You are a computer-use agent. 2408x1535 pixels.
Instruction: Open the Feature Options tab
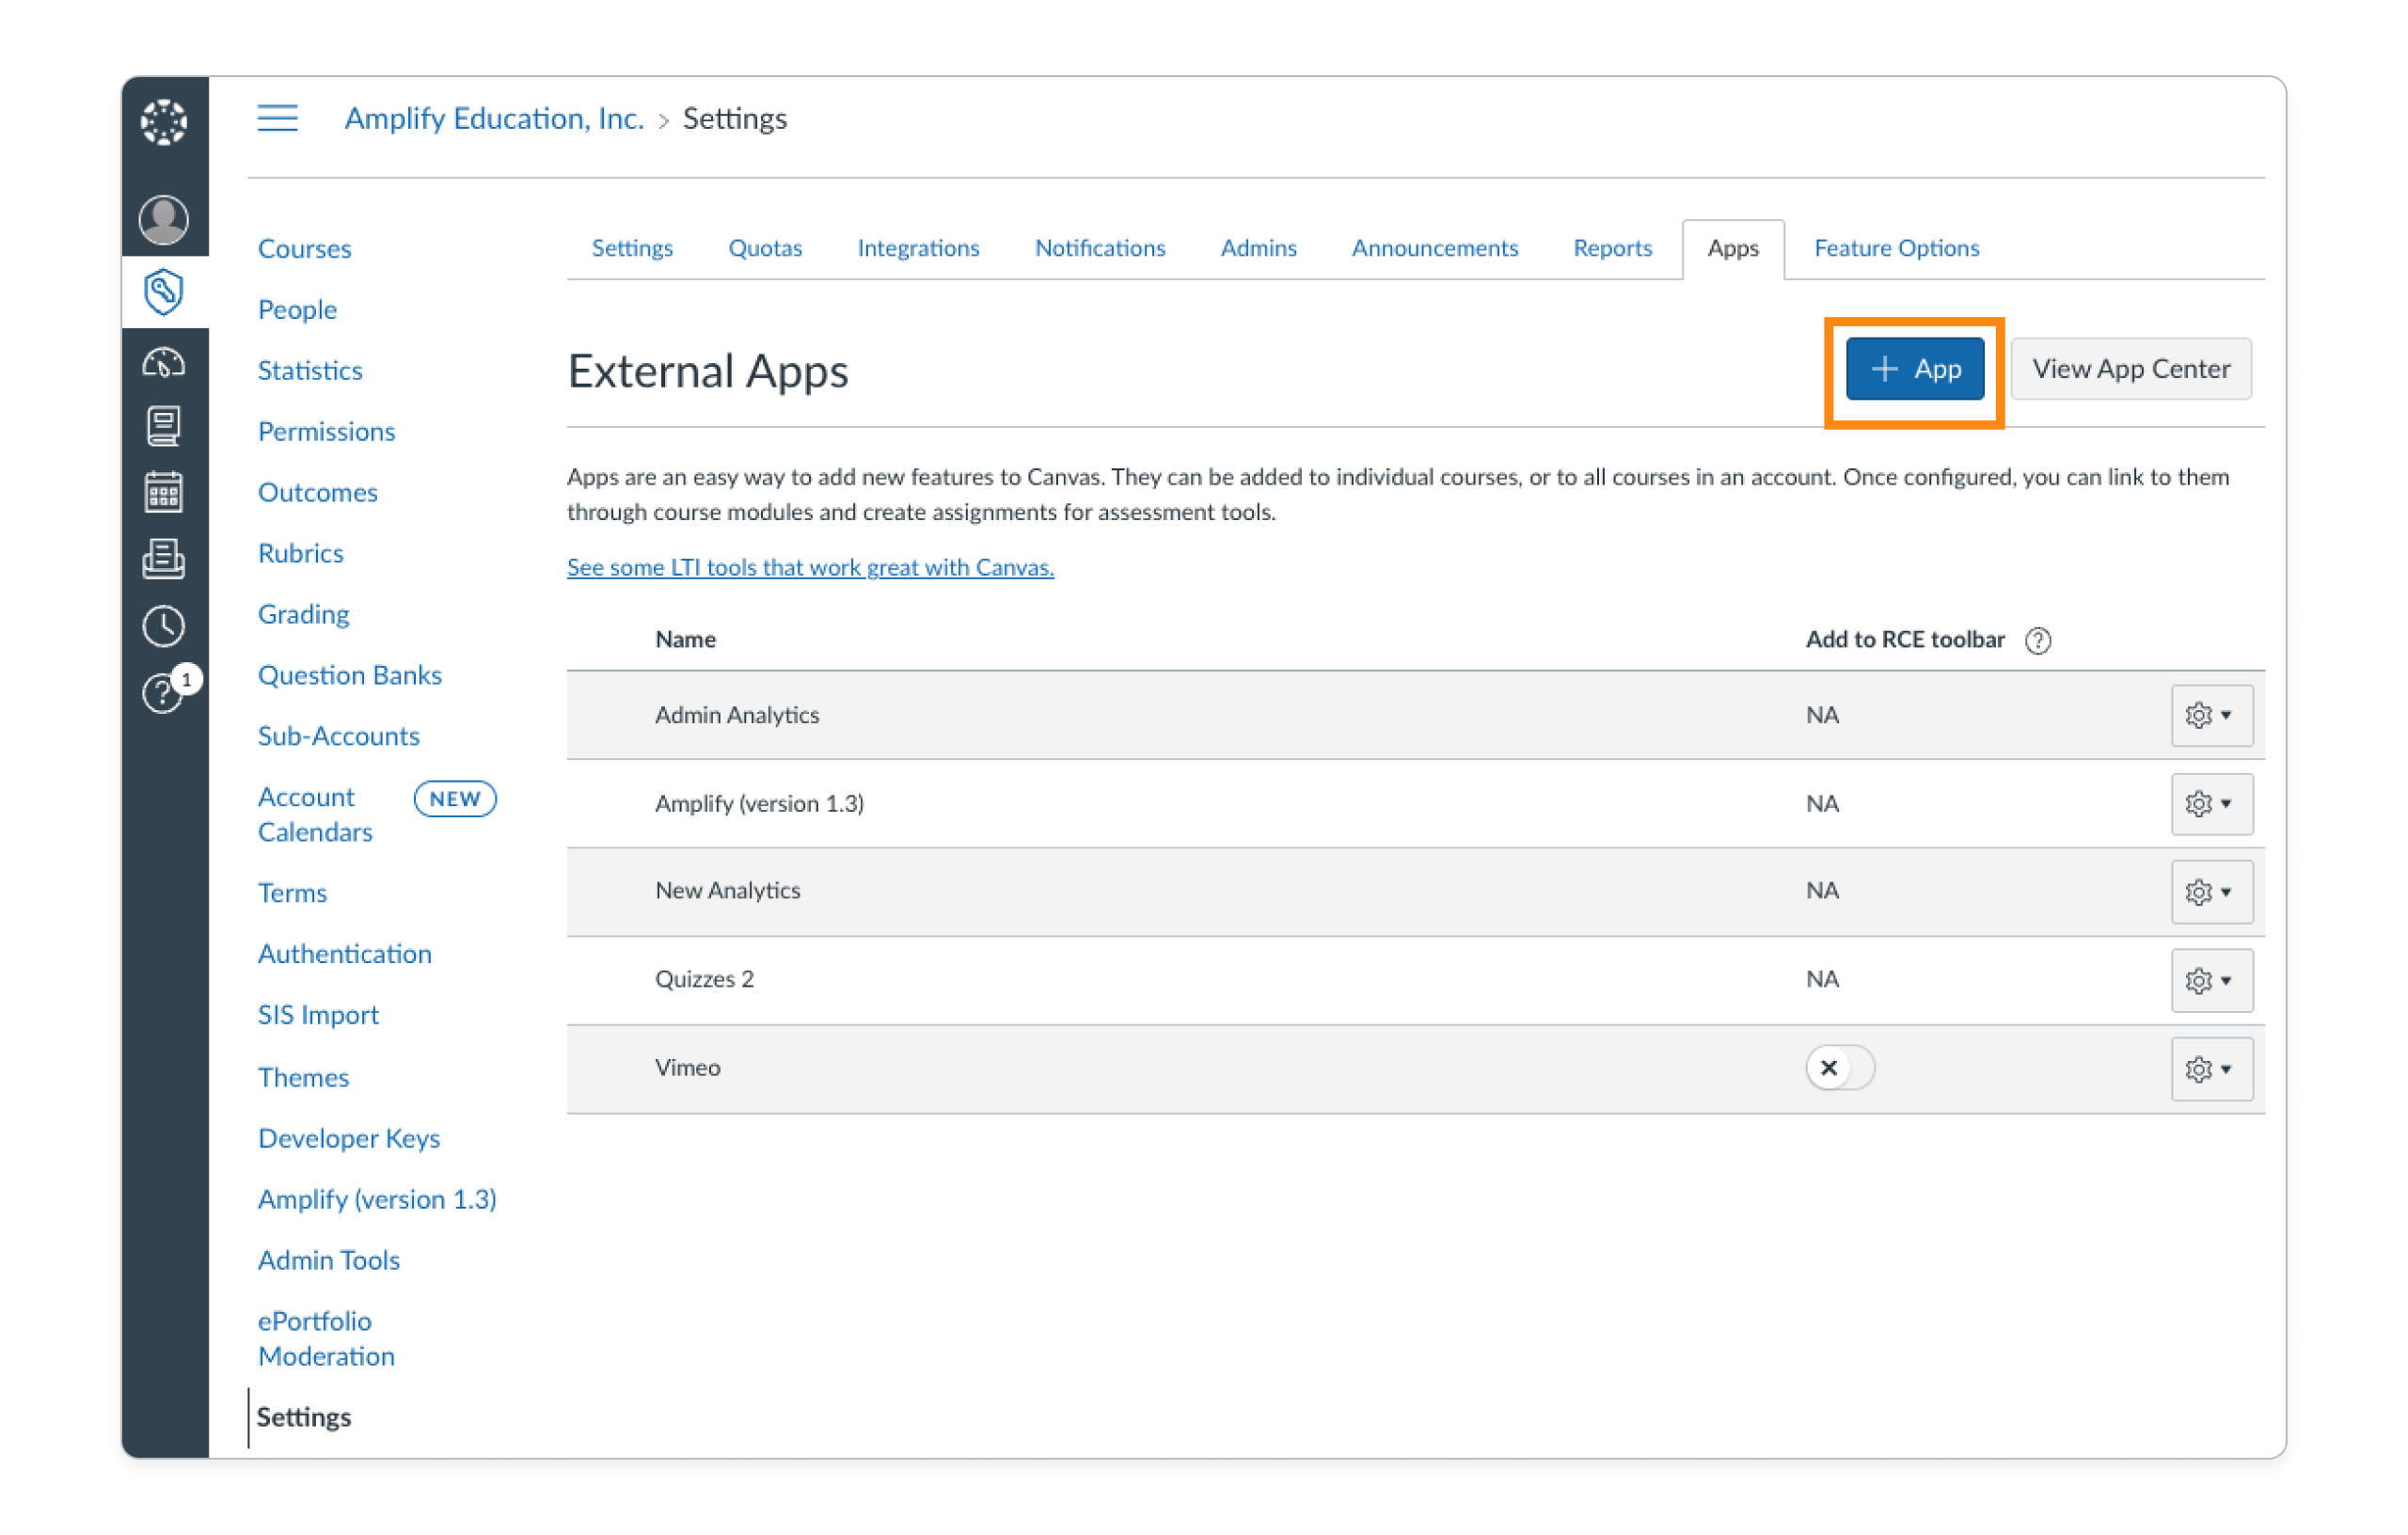[x=1895, y=248]
